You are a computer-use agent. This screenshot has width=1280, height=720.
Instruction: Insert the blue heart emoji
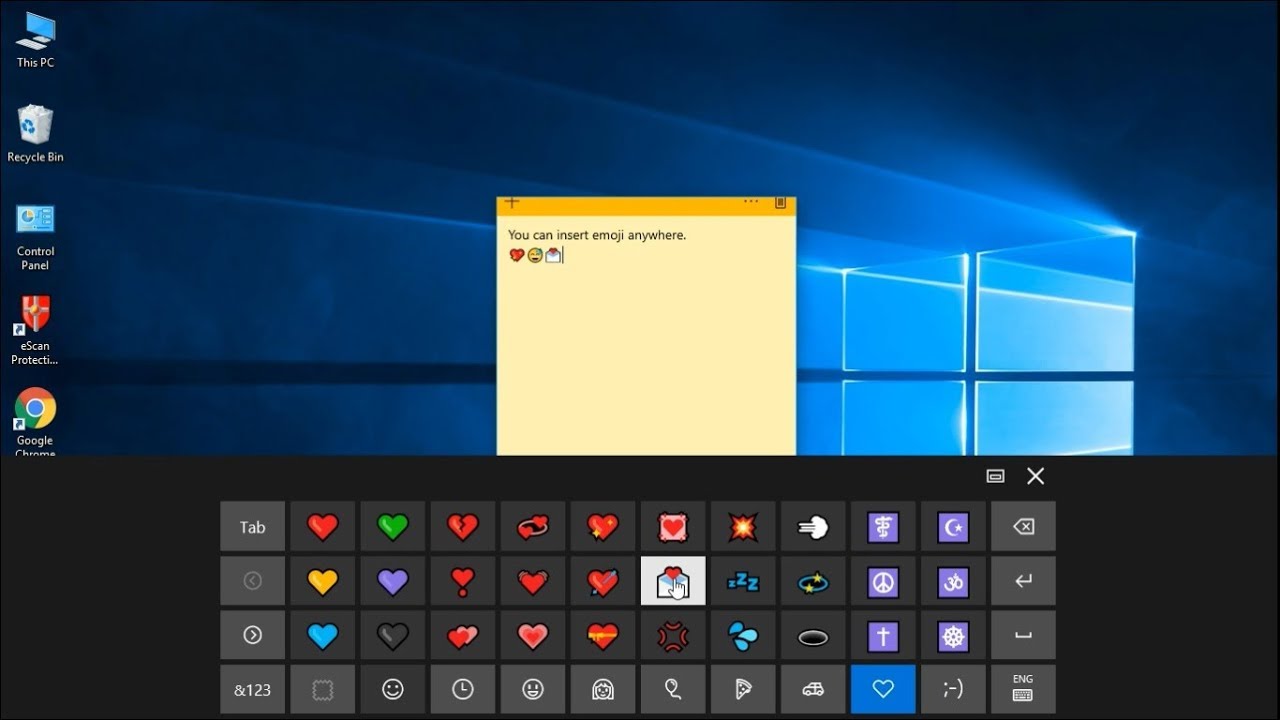pyautogui.click(x=322, y=635)
